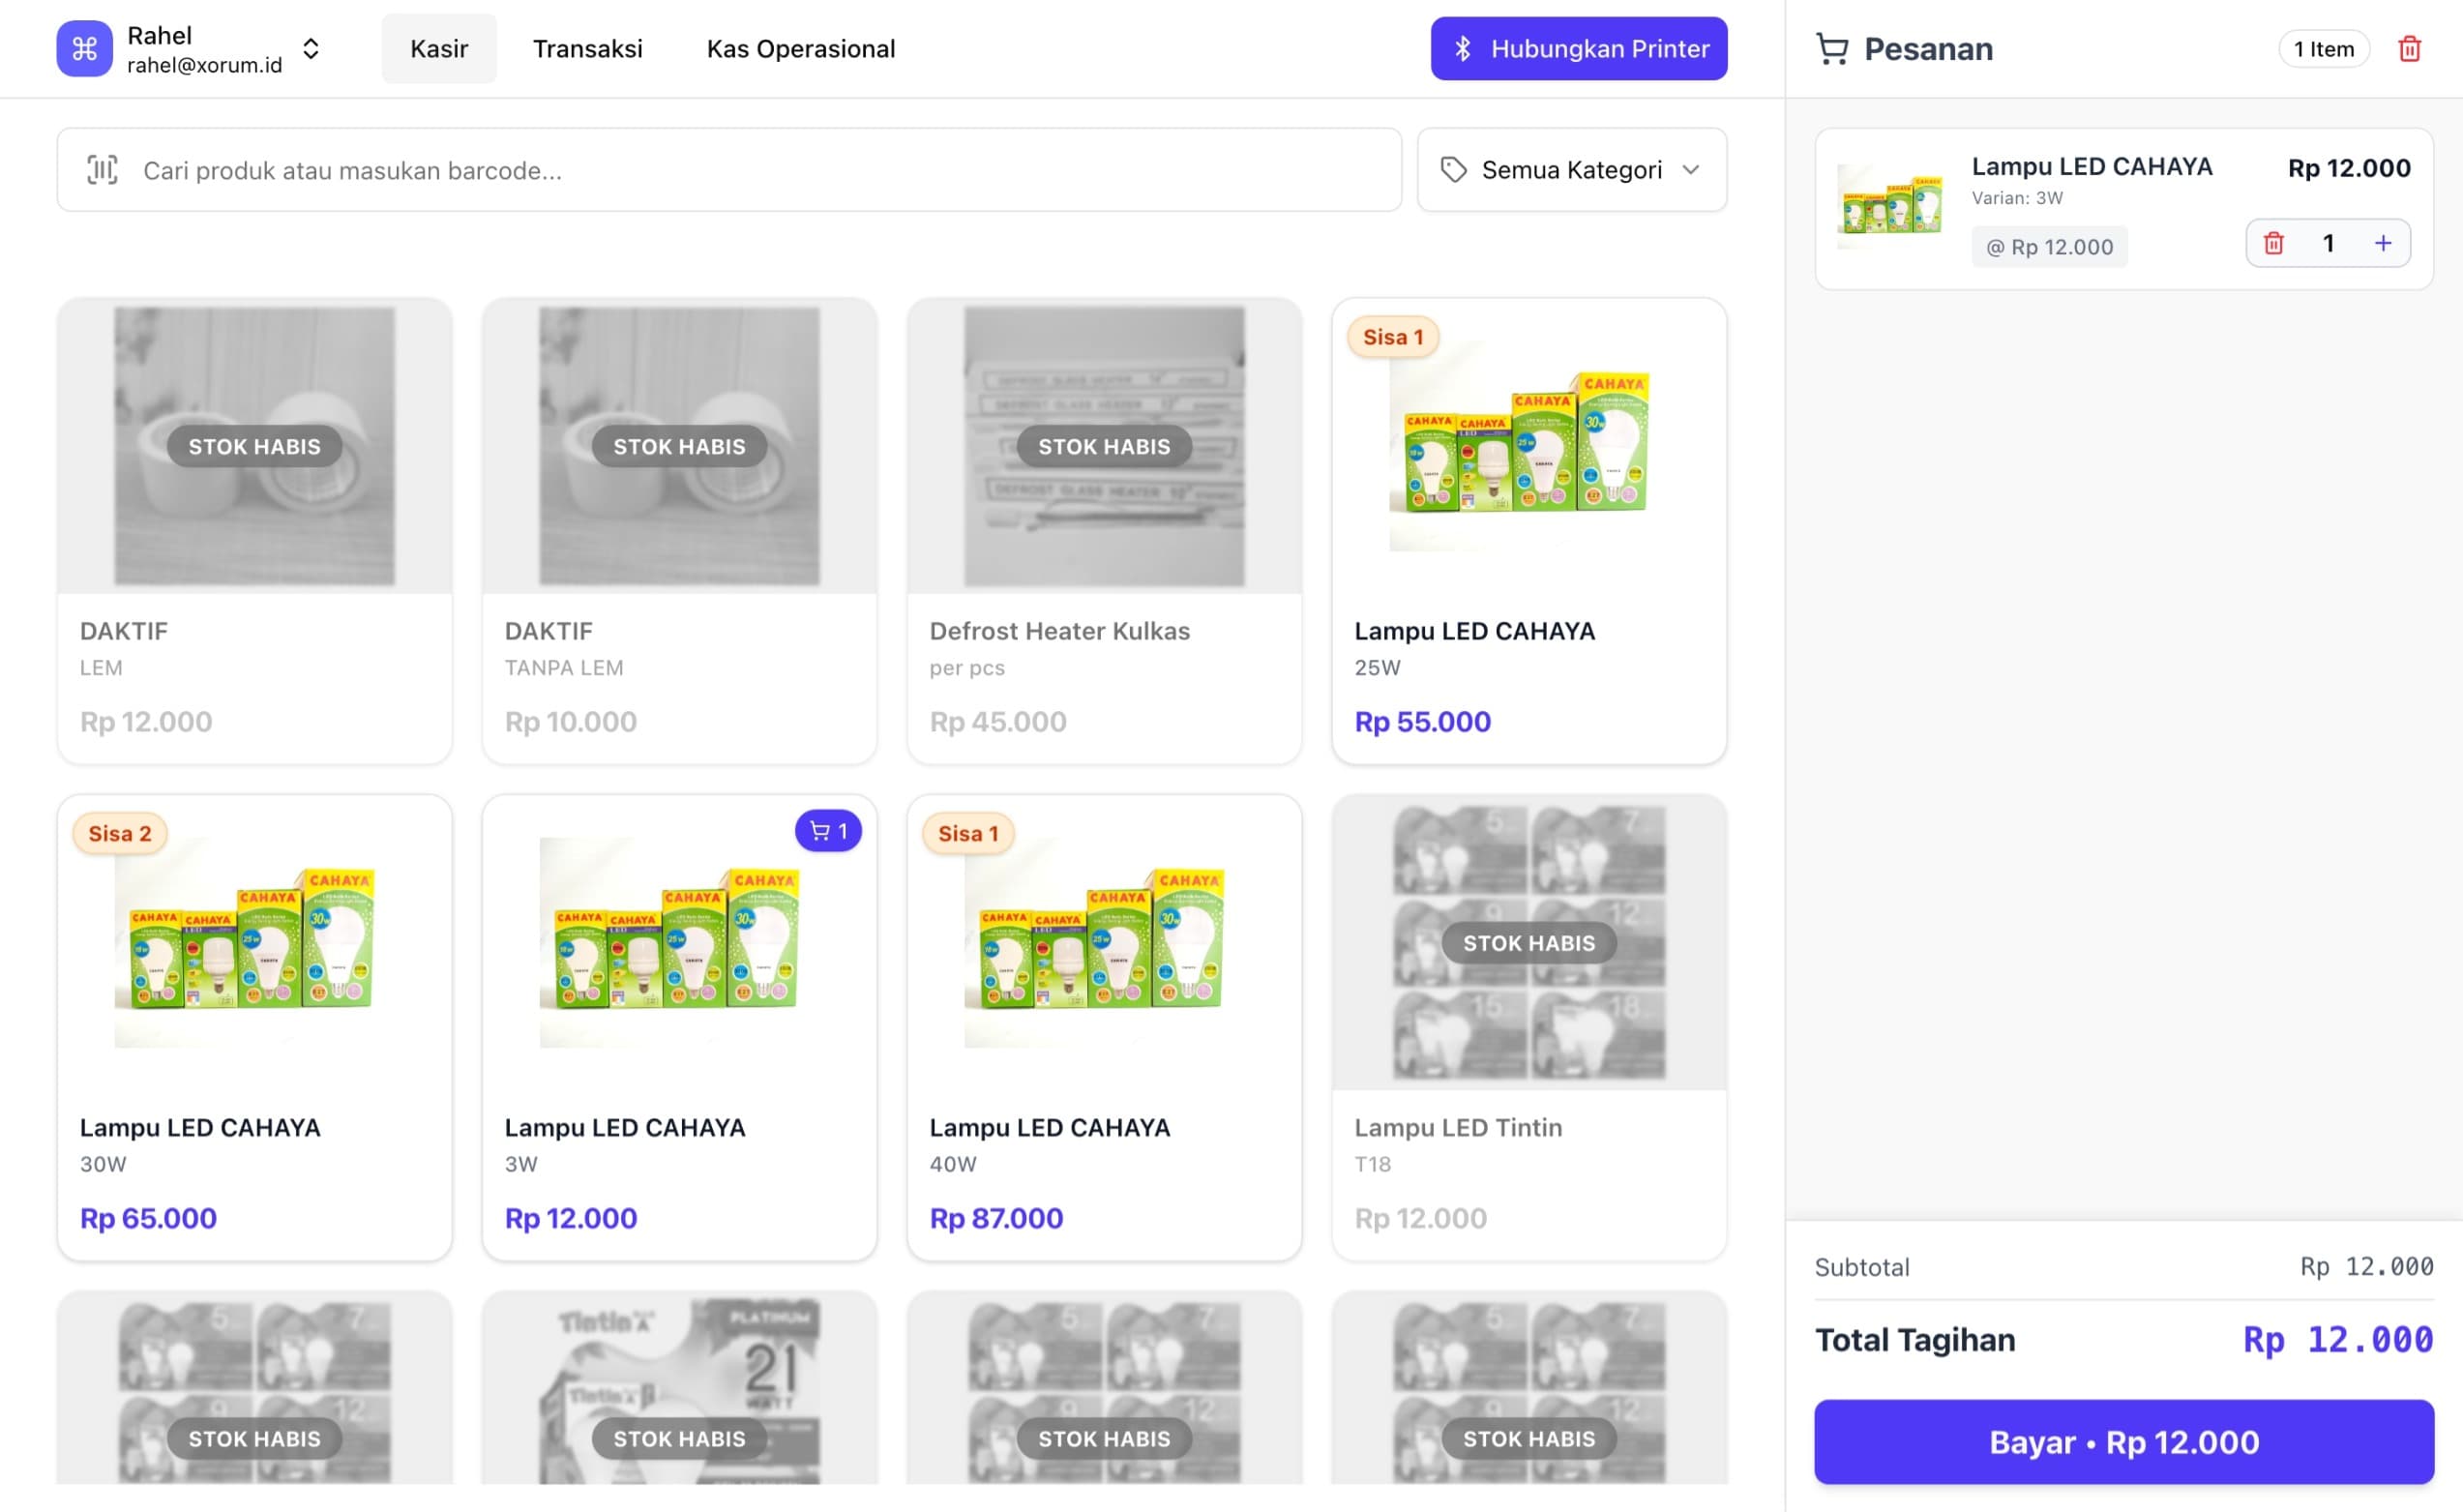
Task: Click the Rp 55.000 price text
Action: tap(1422, 721)
